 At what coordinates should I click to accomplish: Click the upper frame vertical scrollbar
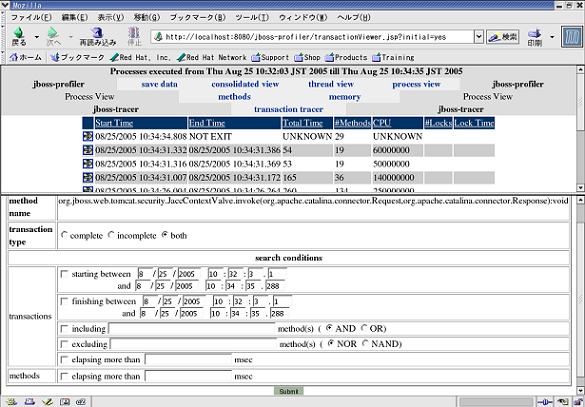pos(580,128)
